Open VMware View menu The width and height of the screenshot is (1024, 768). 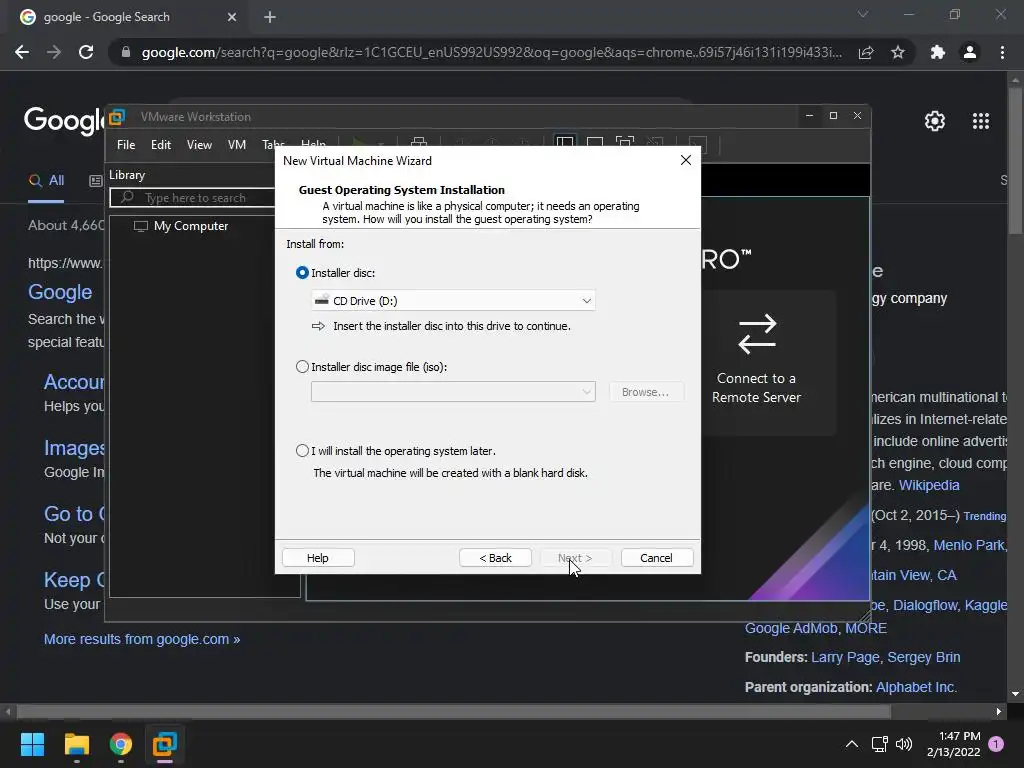[x=199, y=145]
